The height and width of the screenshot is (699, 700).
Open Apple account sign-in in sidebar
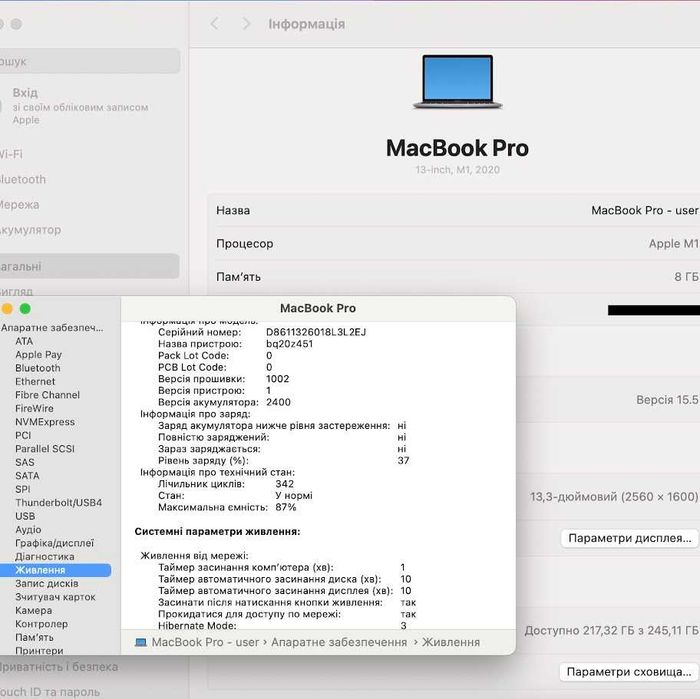tap(80, 106)
